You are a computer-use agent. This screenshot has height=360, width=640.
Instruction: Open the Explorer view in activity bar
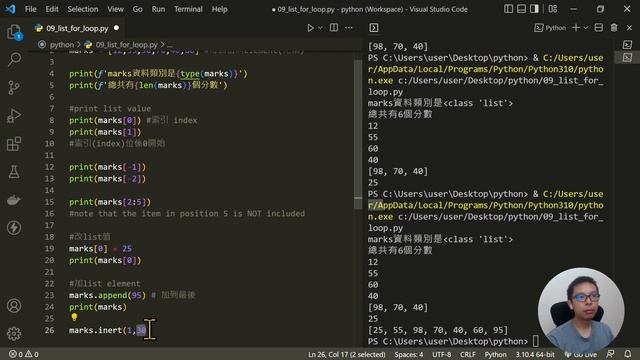coord(14,32)
